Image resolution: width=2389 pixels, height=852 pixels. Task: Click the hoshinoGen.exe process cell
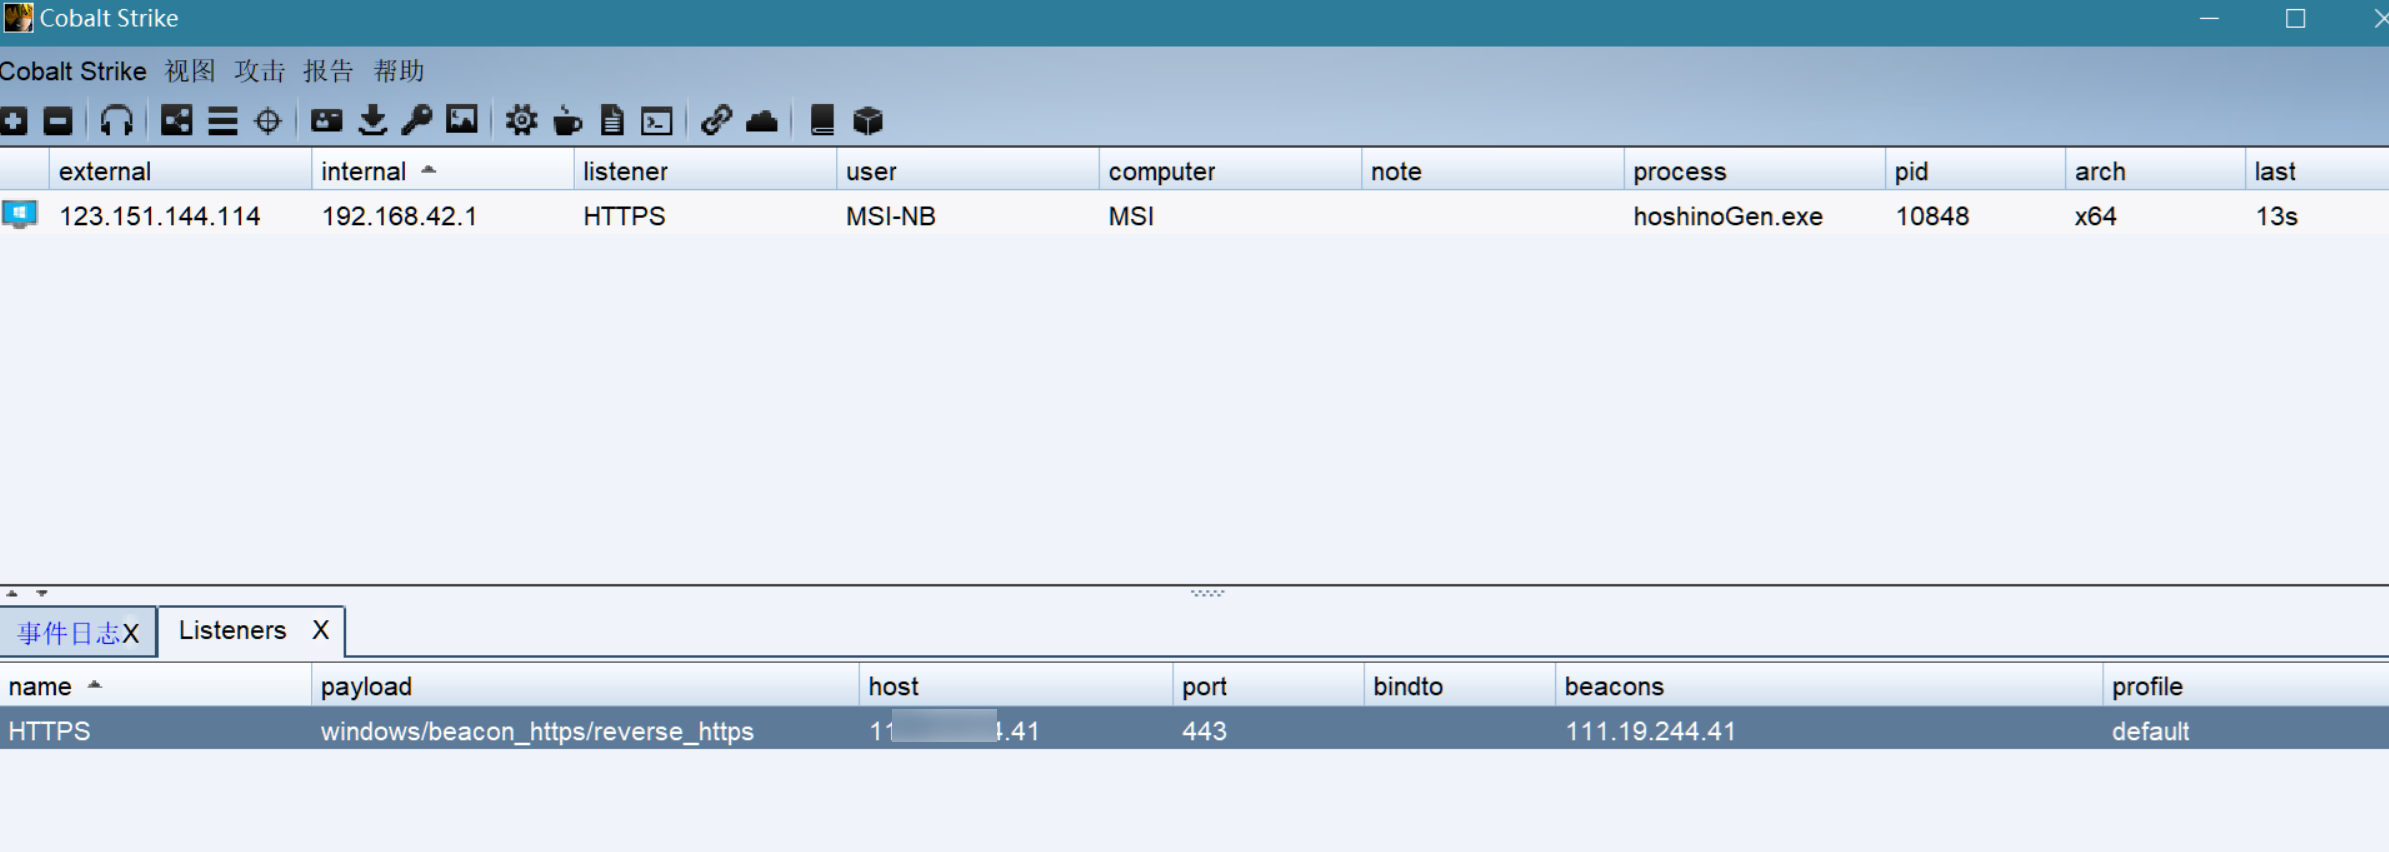coord(1728,216)
